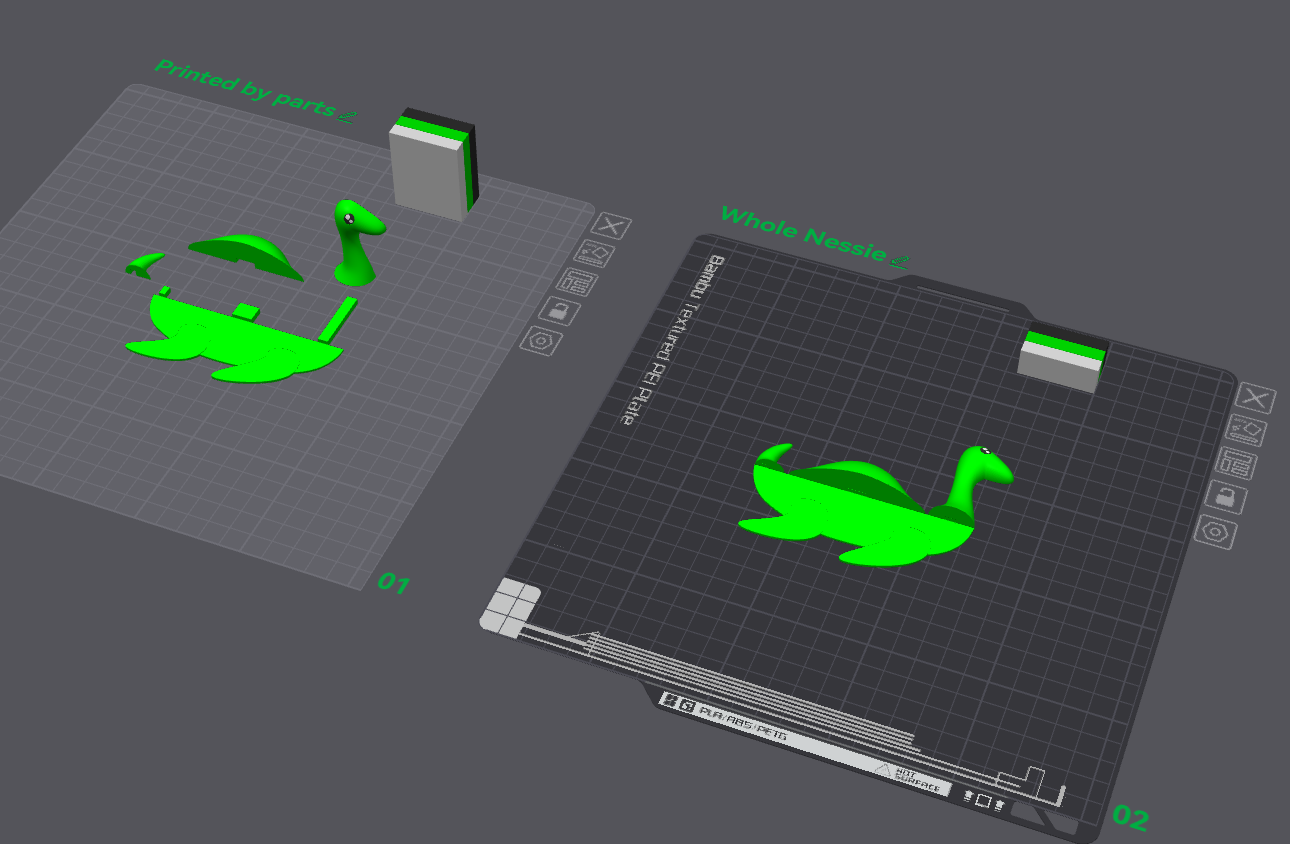Select the wipe tower on plate 02

pyautogui.click(x=1062, y=357)
